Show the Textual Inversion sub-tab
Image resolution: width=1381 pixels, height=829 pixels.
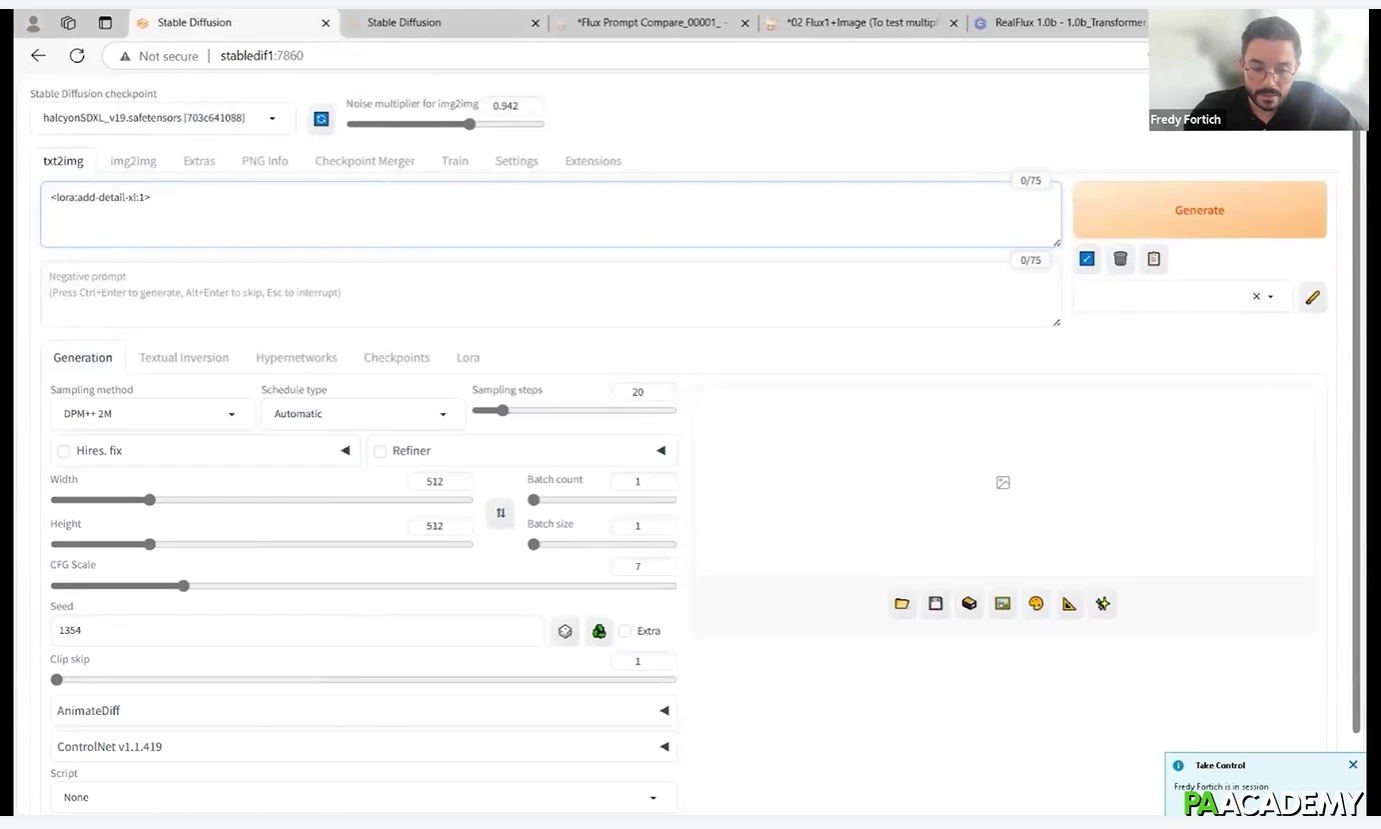(x=184, y=358)
